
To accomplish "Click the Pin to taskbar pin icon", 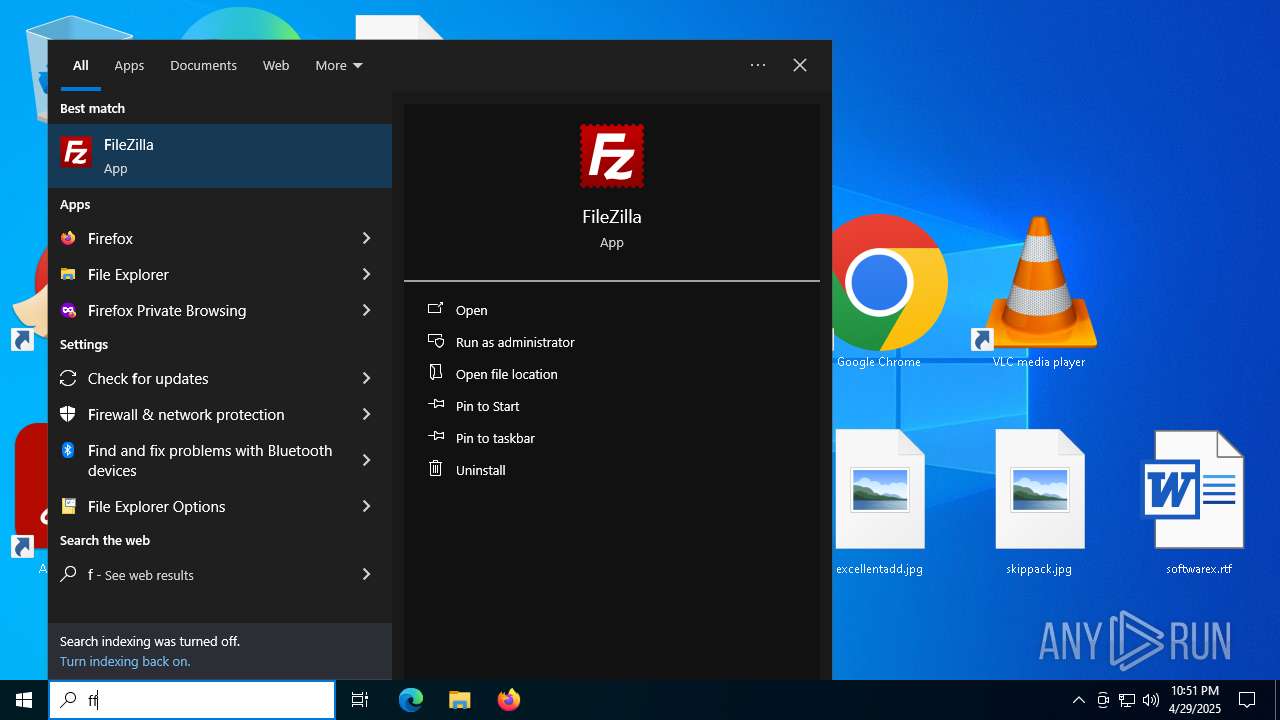I will click(435, 437).
